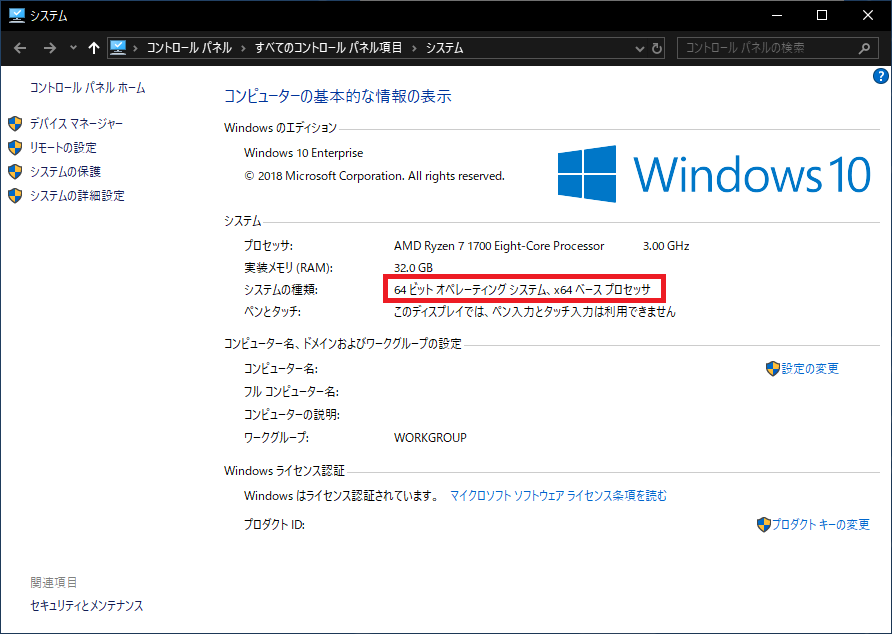Image resolution: width=892 pixels, height=634 pixels.
Task: Select すべてのコントロール パネル項目 breadcrumb
Action: (x=328, y=48)
